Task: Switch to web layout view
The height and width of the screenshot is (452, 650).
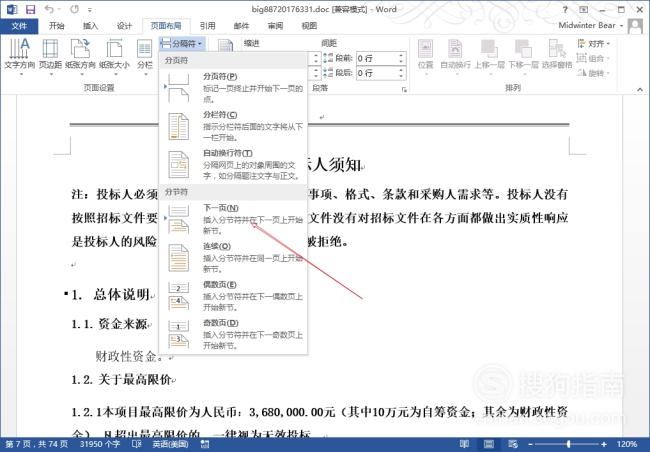Action: click(513, 444)
